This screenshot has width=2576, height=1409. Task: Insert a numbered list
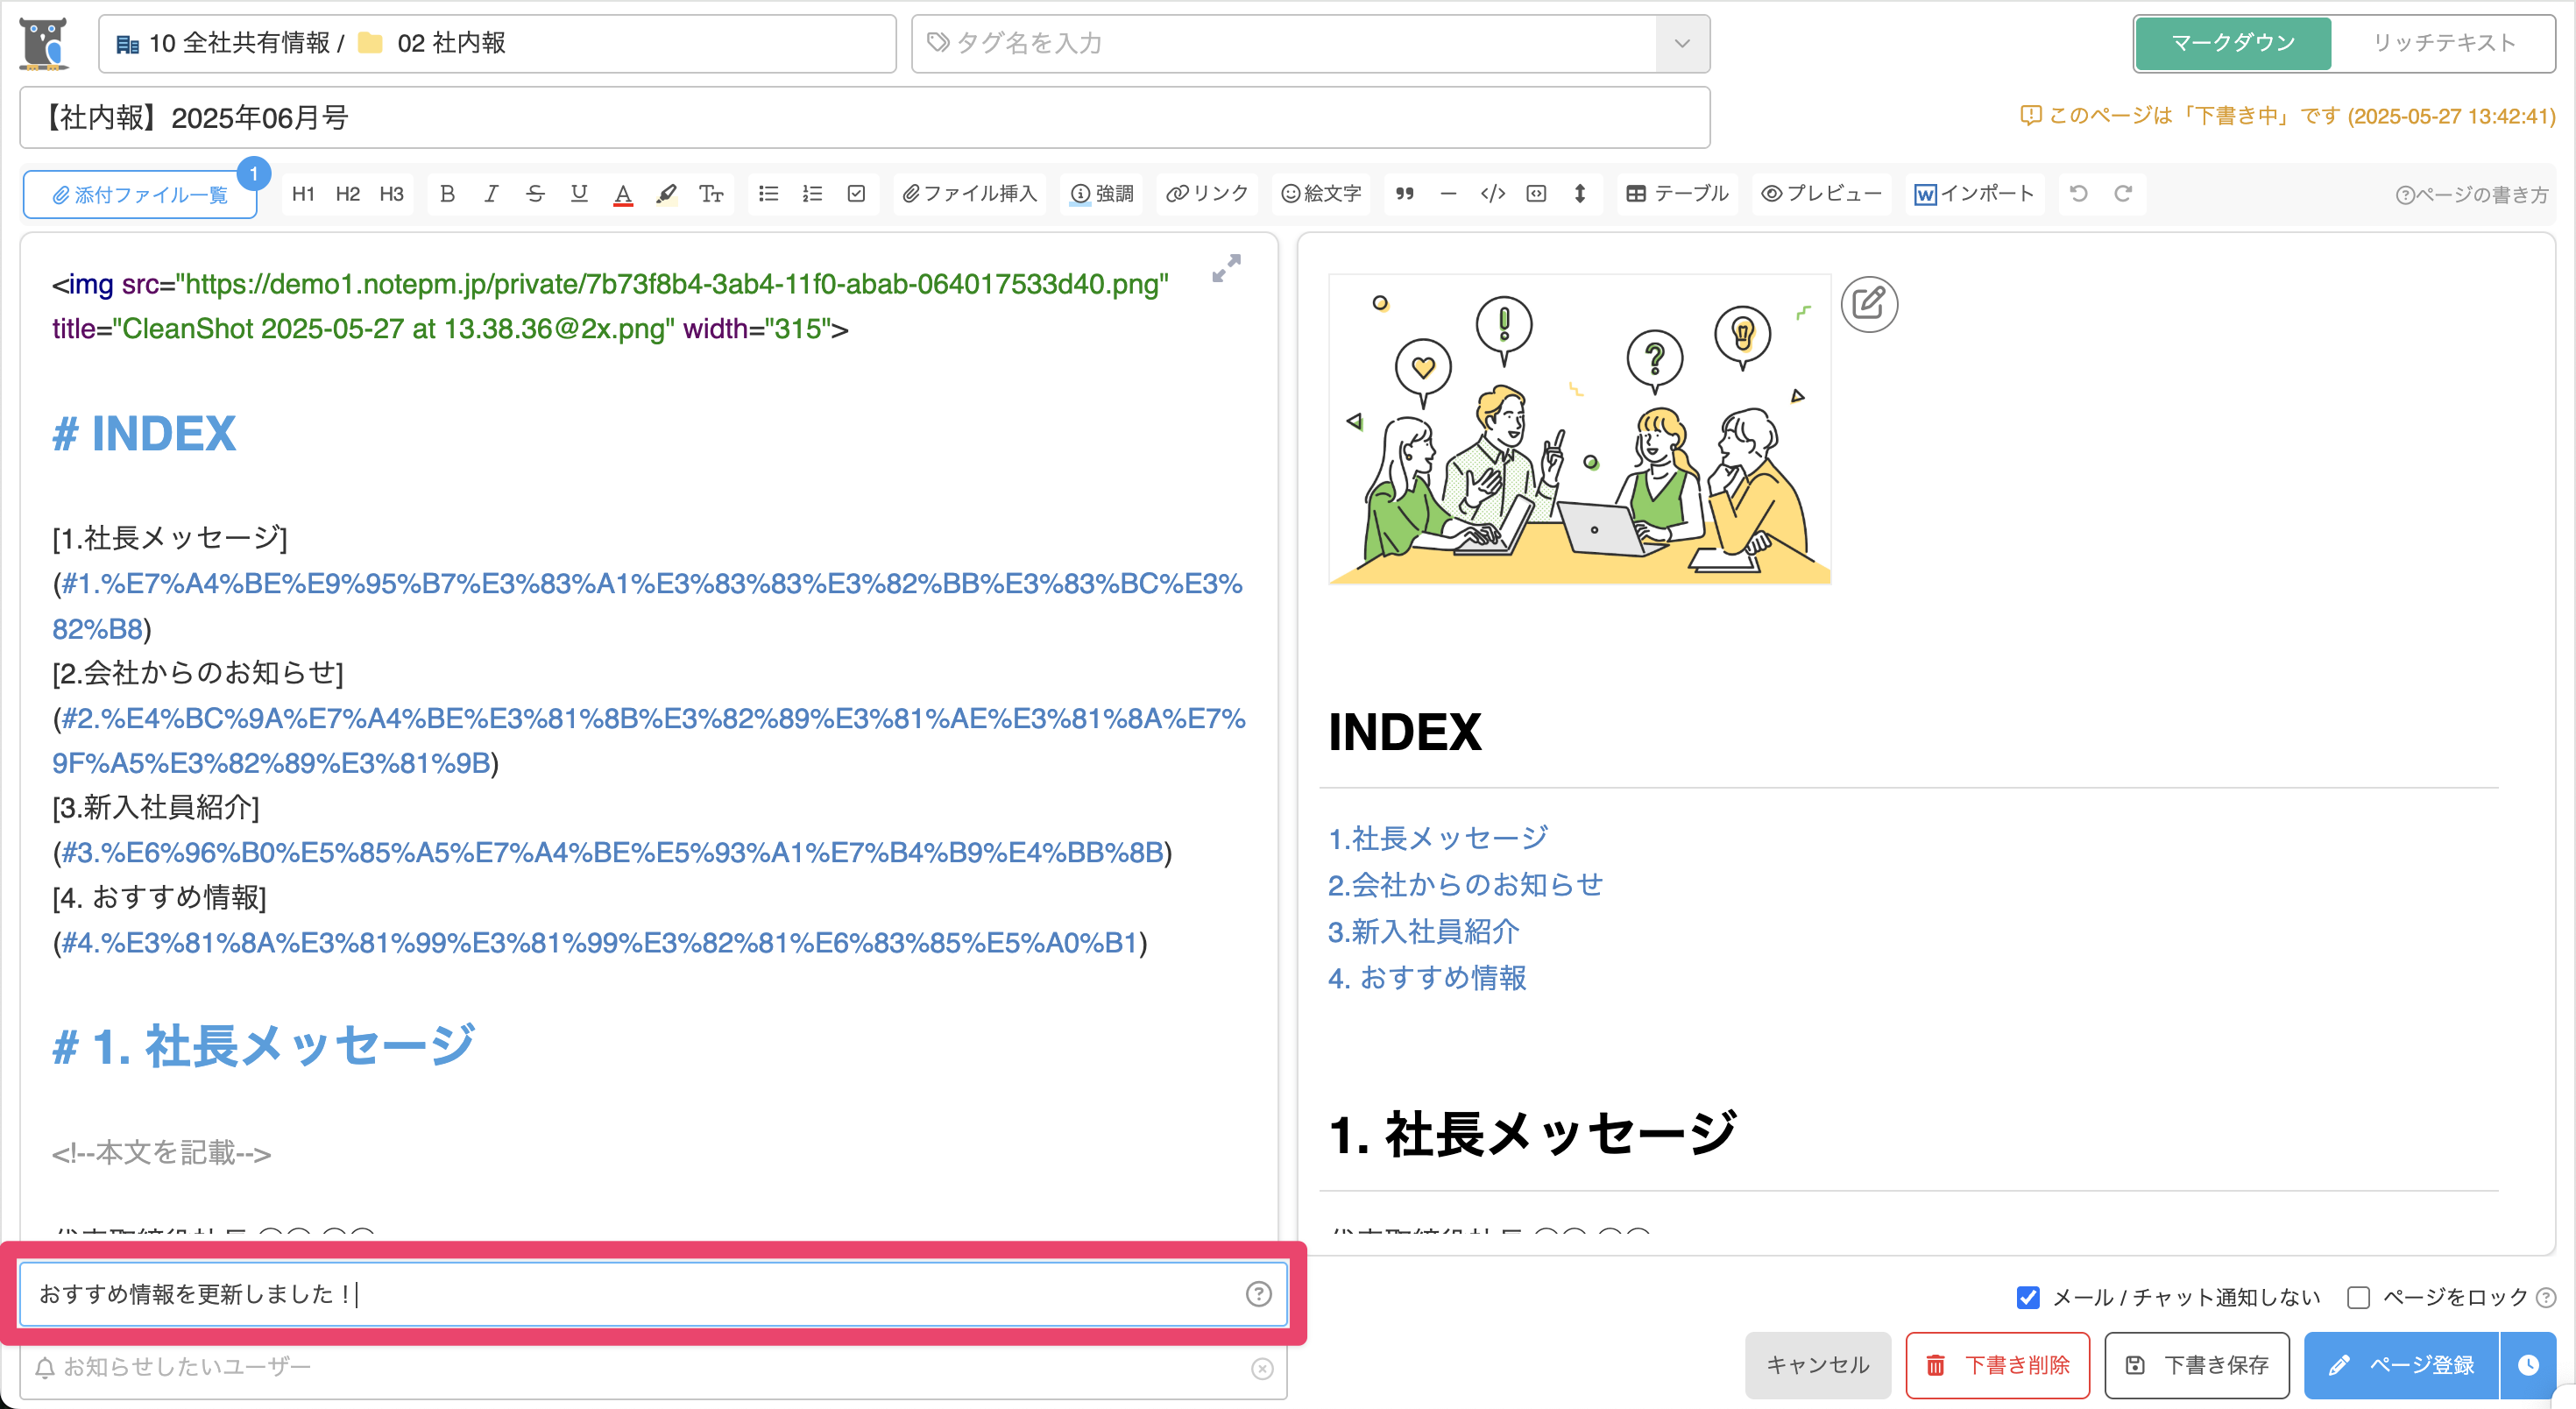click(812, 194)
